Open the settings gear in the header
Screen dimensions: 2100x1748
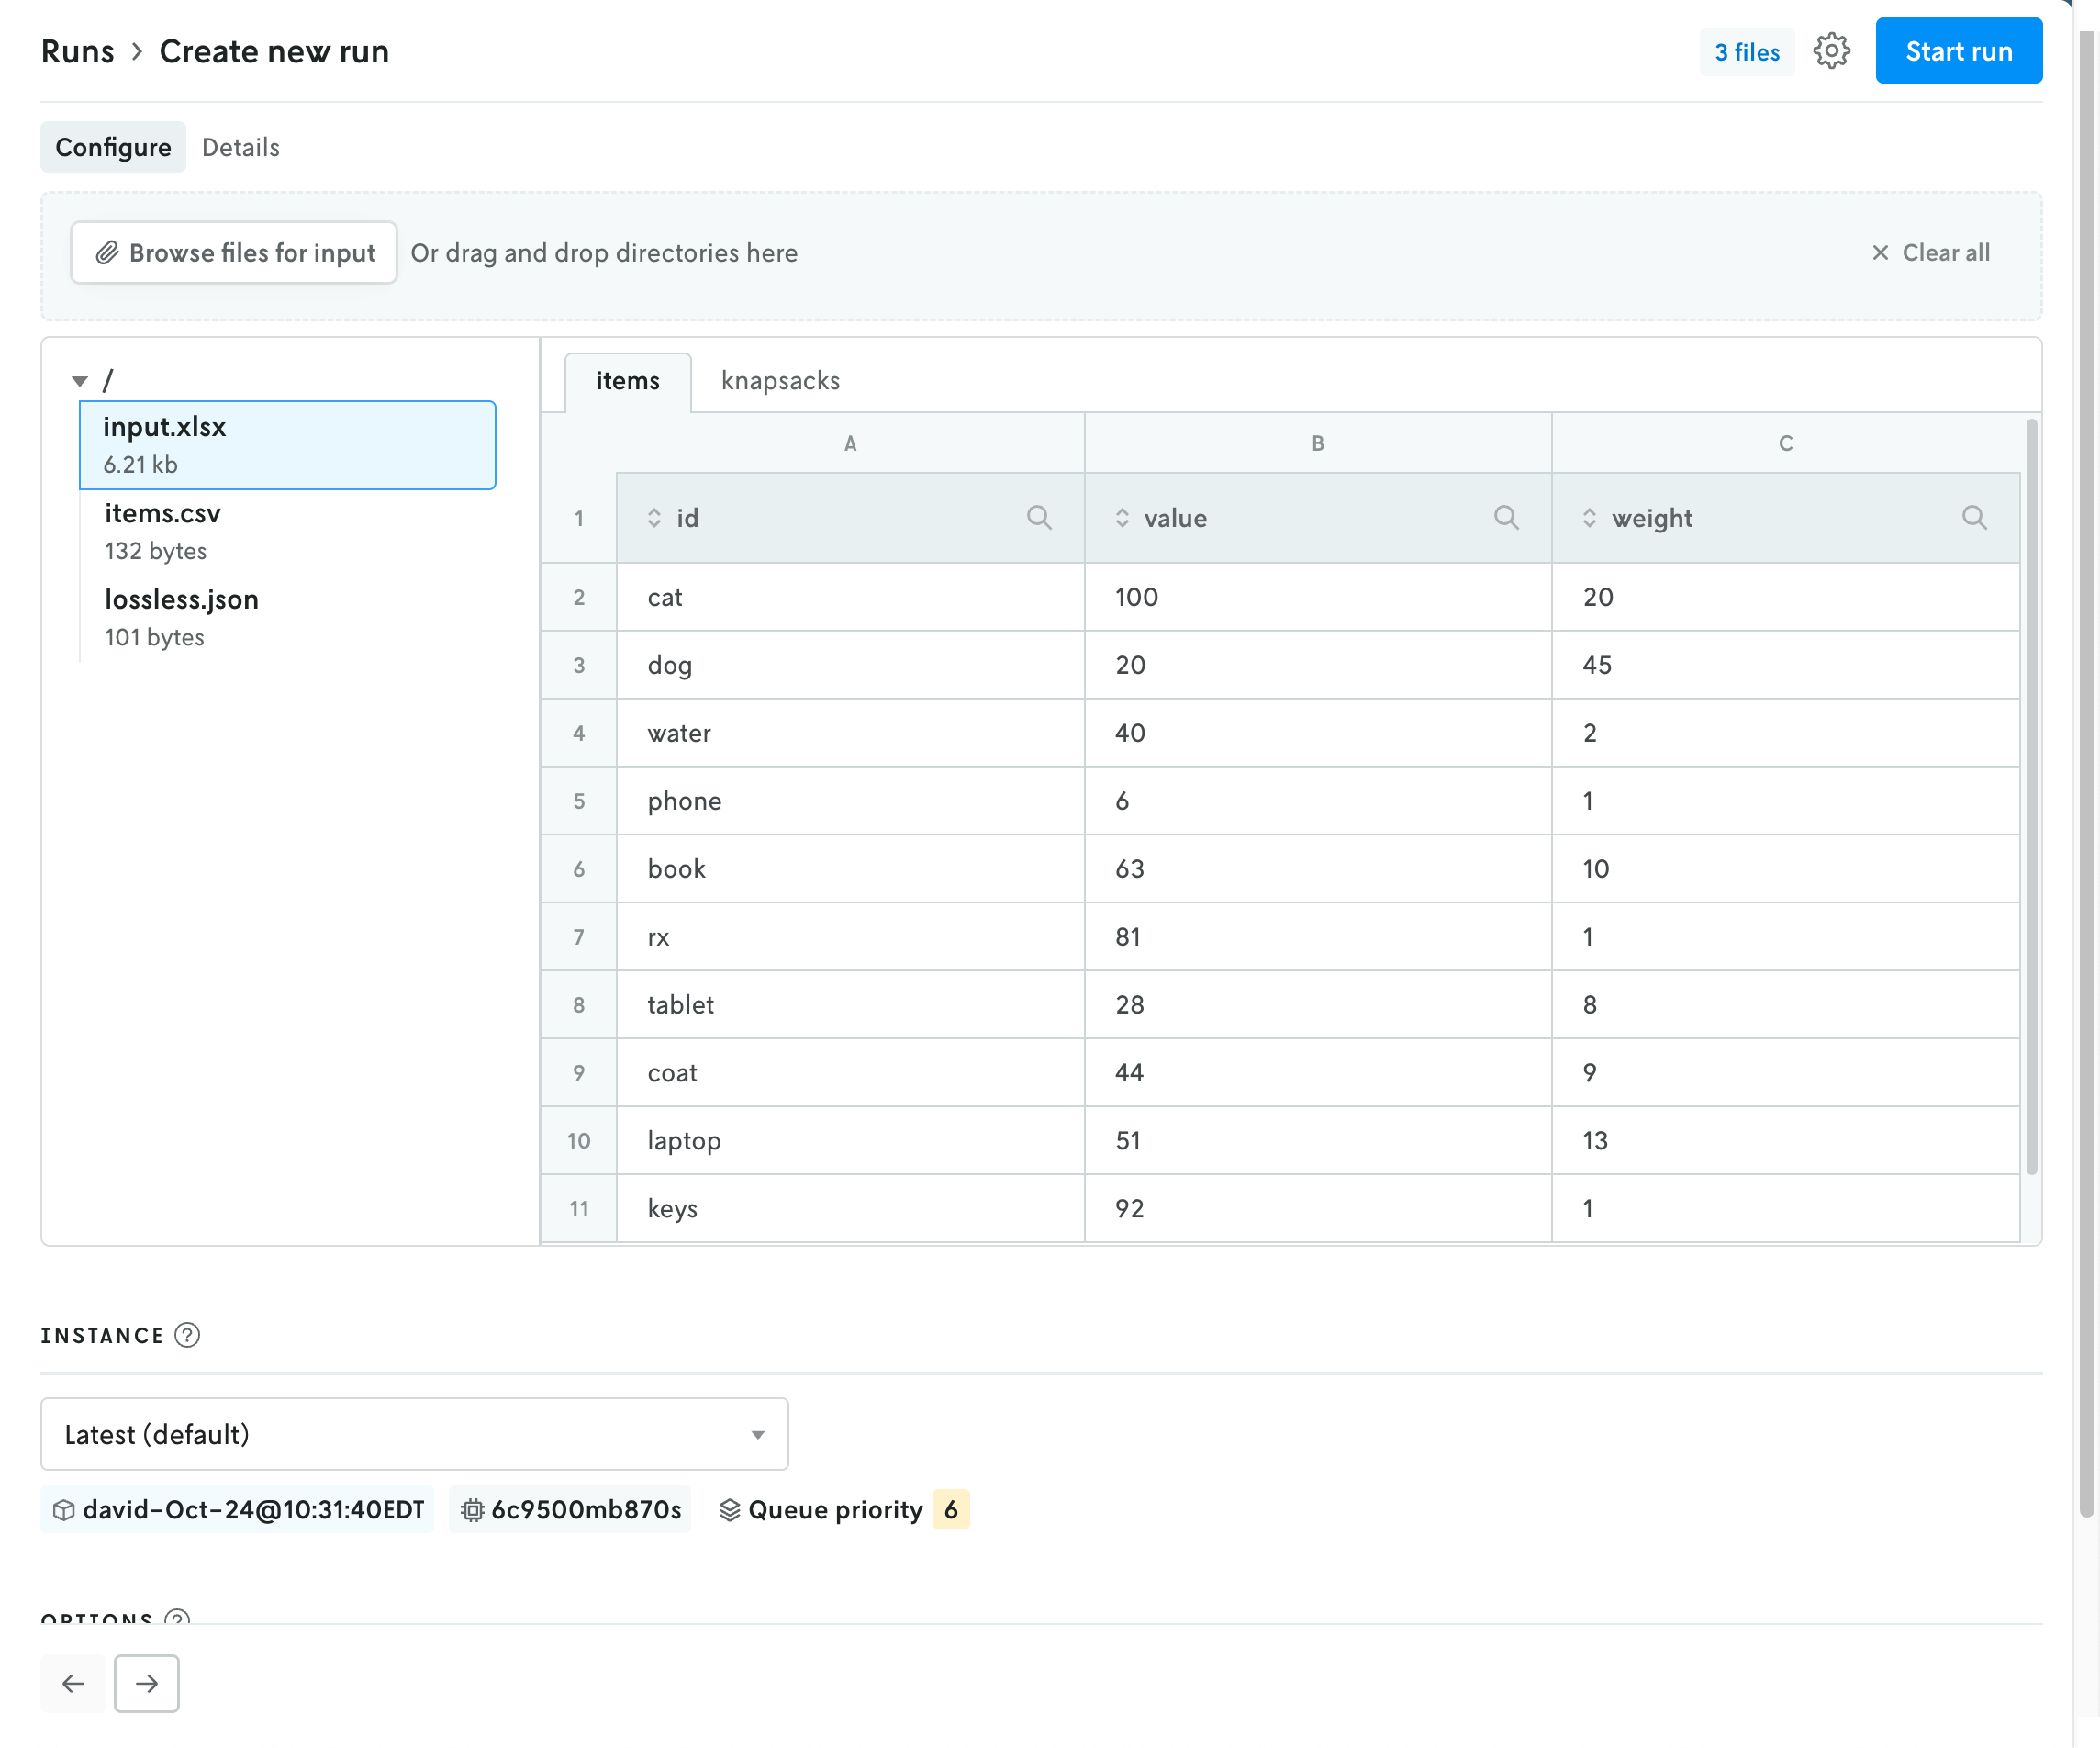[x=1832, y=51]
